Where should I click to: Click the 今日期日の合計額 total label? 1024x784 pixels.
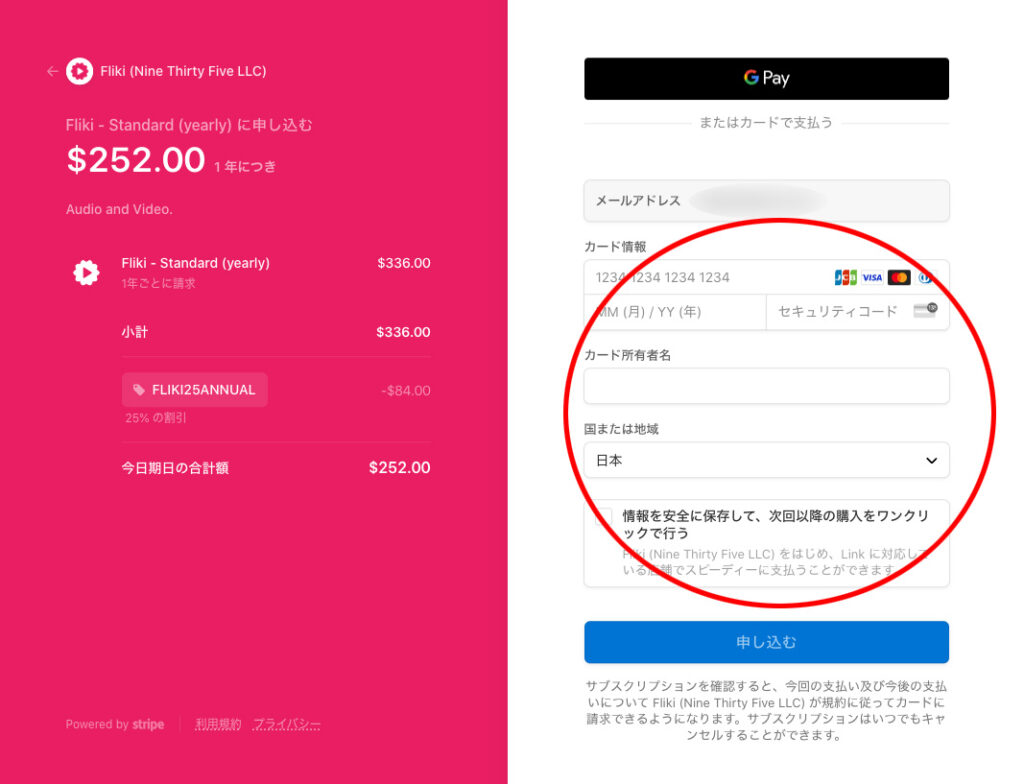pos(175,468)
